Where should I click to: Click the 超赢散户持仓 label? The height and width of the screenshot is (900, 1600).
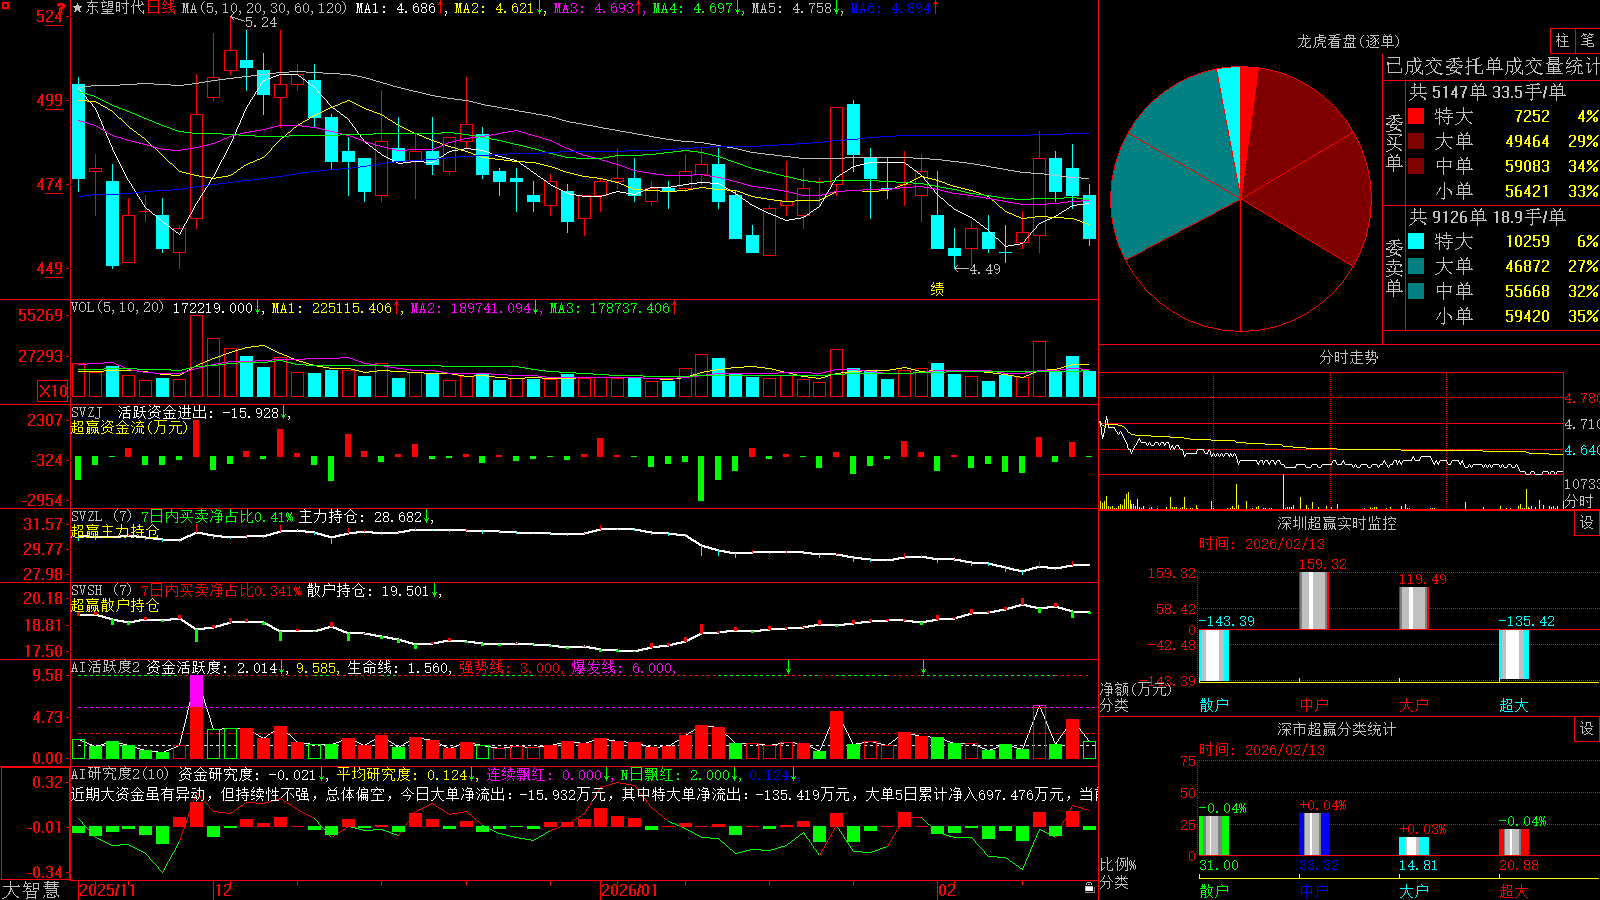115,605
